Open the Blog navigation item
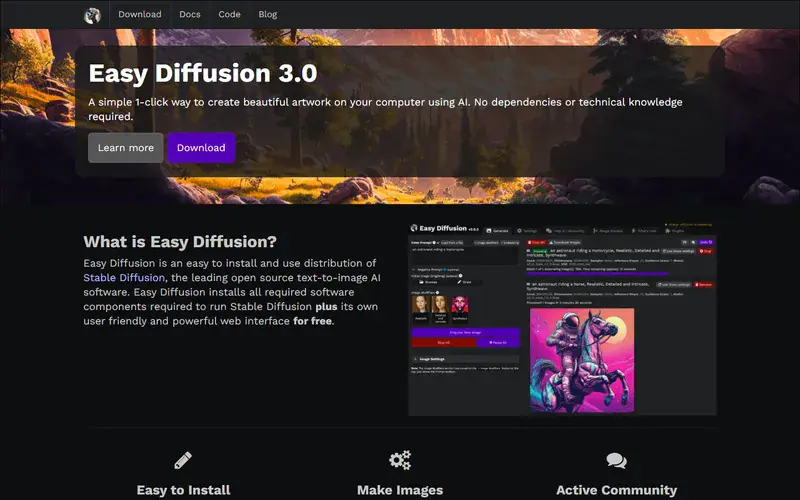Image resolution: width=800 pixels, height=500 pixels. point(268,14)
